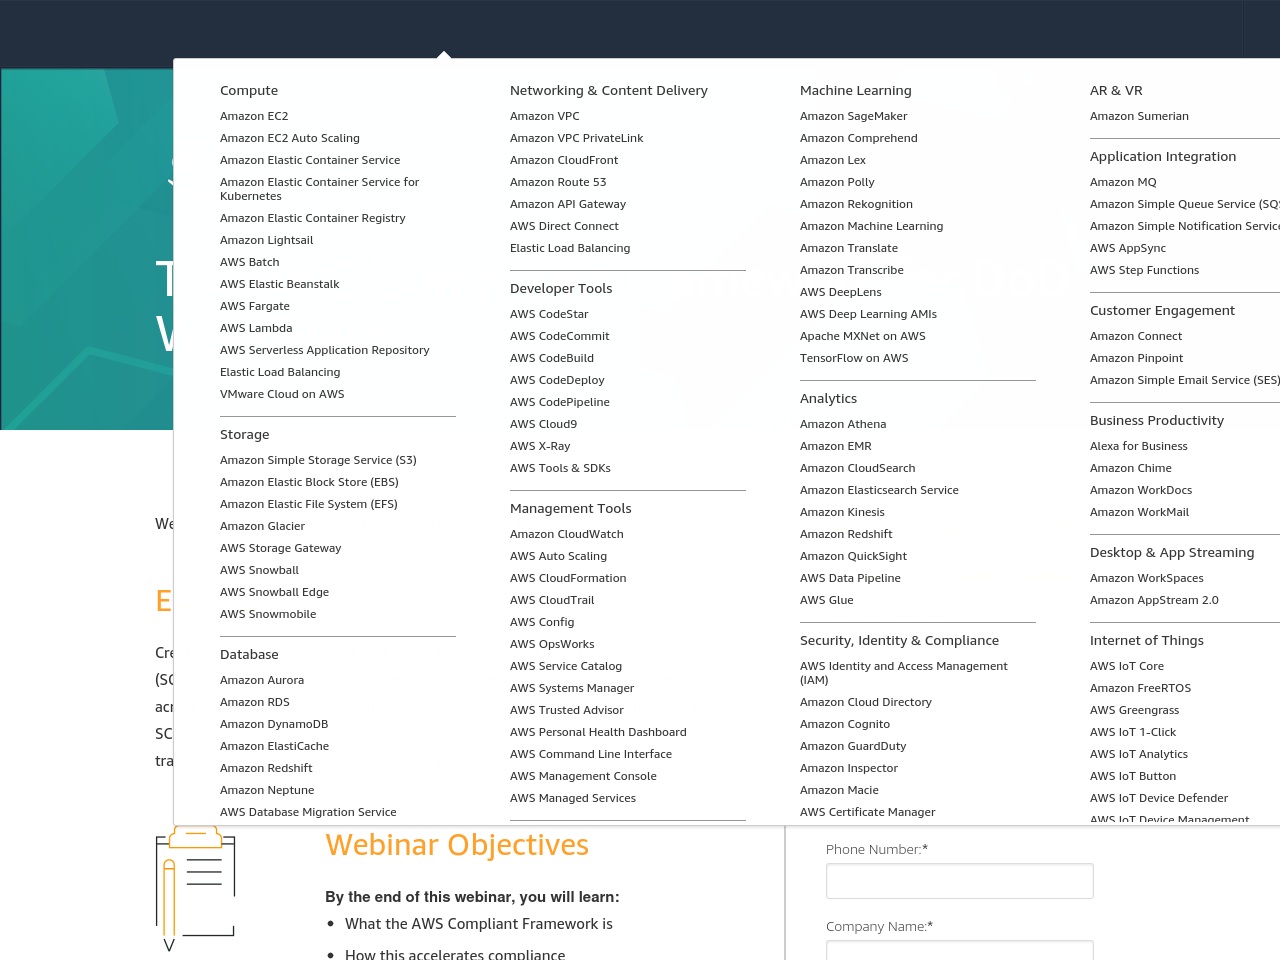Open AWS Identity and Access Management (IAM)
The height and width of the screenshot is (960, 1280).
[904, 673]
